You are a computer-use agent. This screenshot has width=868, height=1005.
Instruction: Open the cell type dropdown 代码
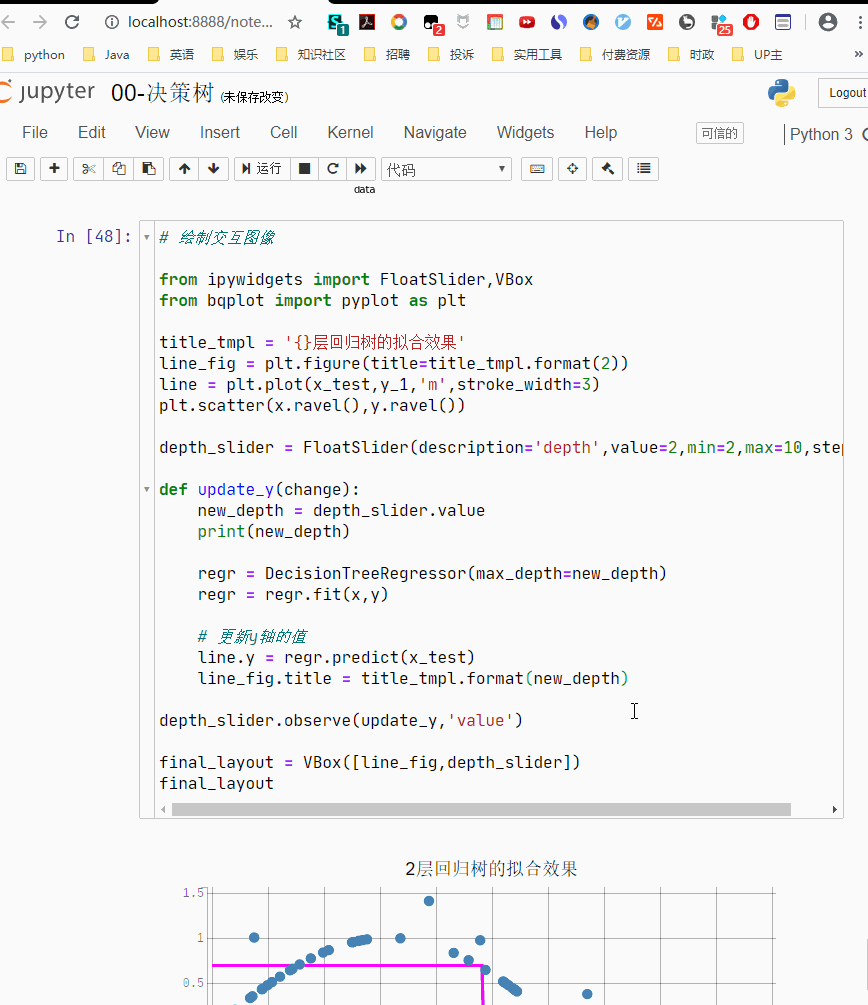[446, 169]
